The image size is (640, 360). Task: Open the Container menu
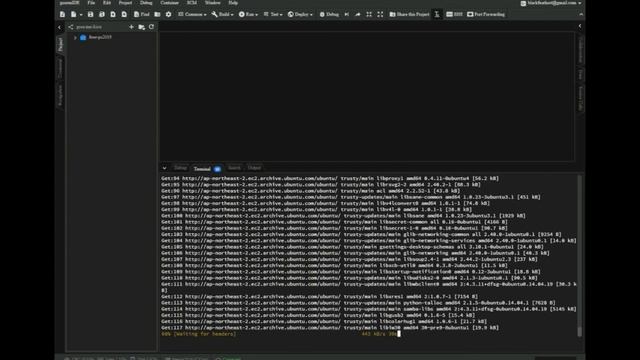tap(169, 3)
